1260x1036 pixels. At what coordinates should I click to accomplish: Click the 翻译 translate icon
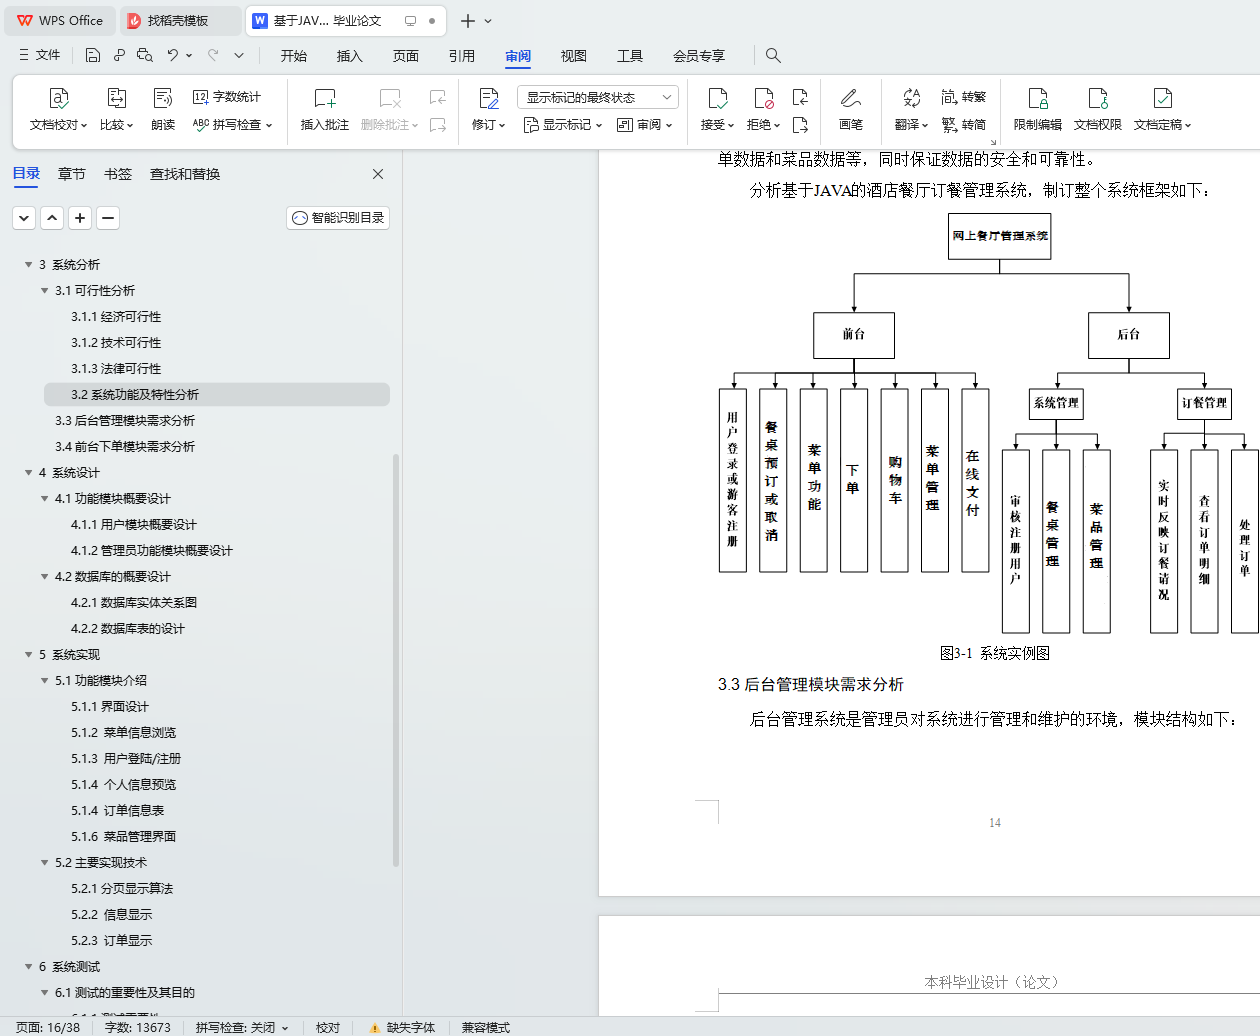(911, 99)
